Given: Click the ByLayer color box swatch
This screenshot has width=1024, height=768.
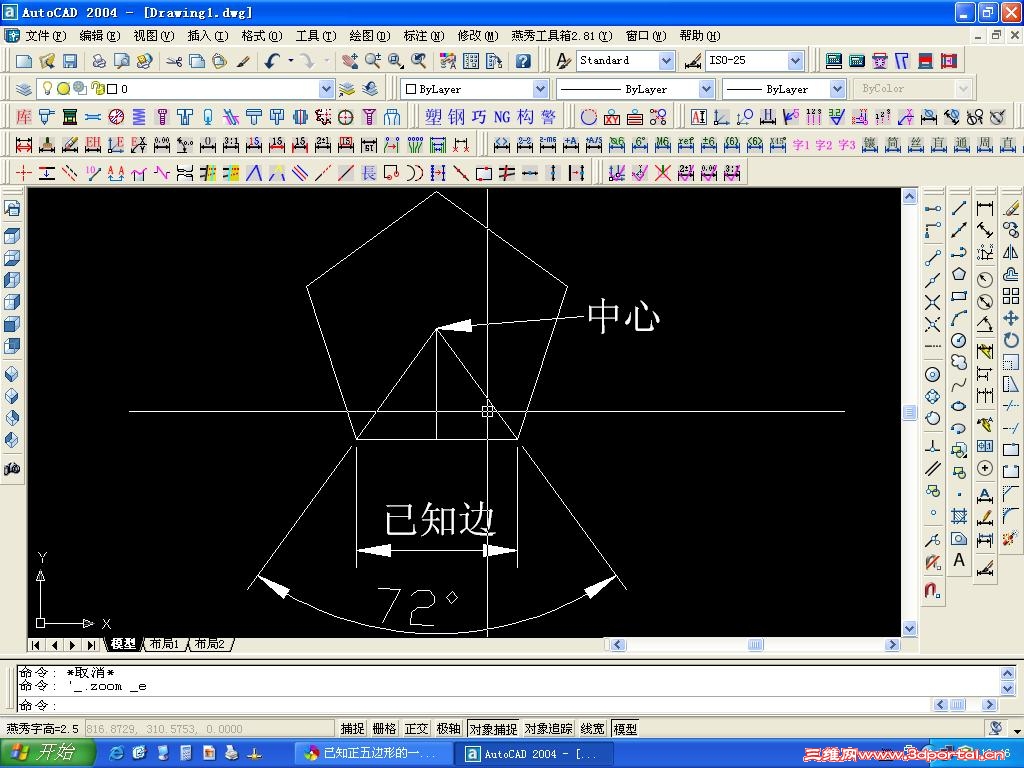Looking at the screenshot, I should point(411,89).
